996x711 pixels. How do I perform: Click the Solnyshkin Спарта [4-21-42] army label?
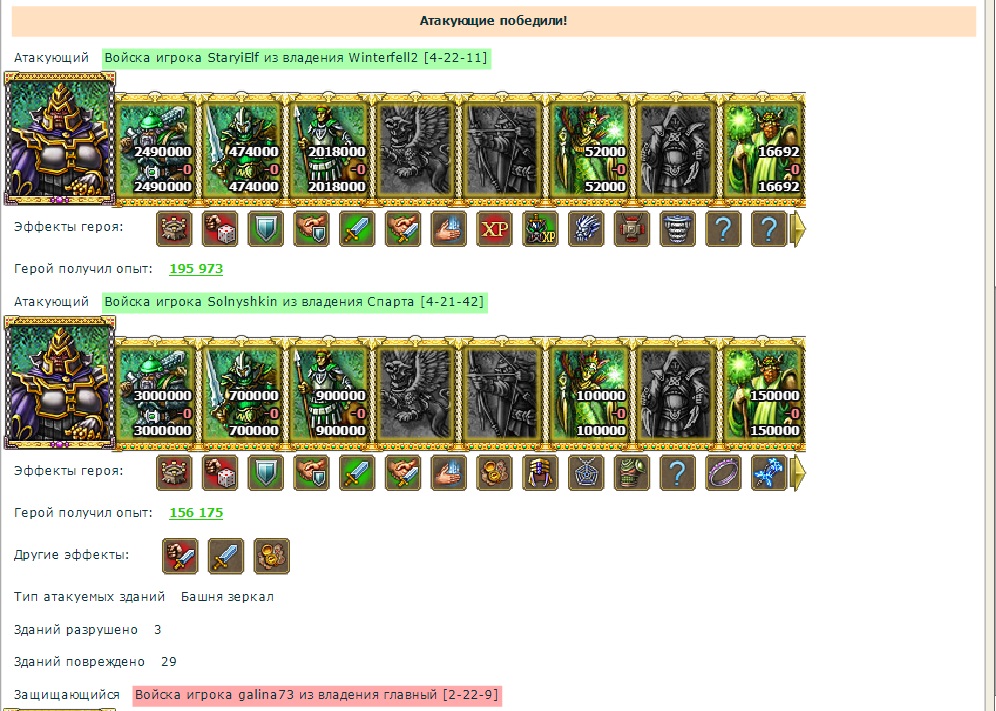tap(294, 302)
